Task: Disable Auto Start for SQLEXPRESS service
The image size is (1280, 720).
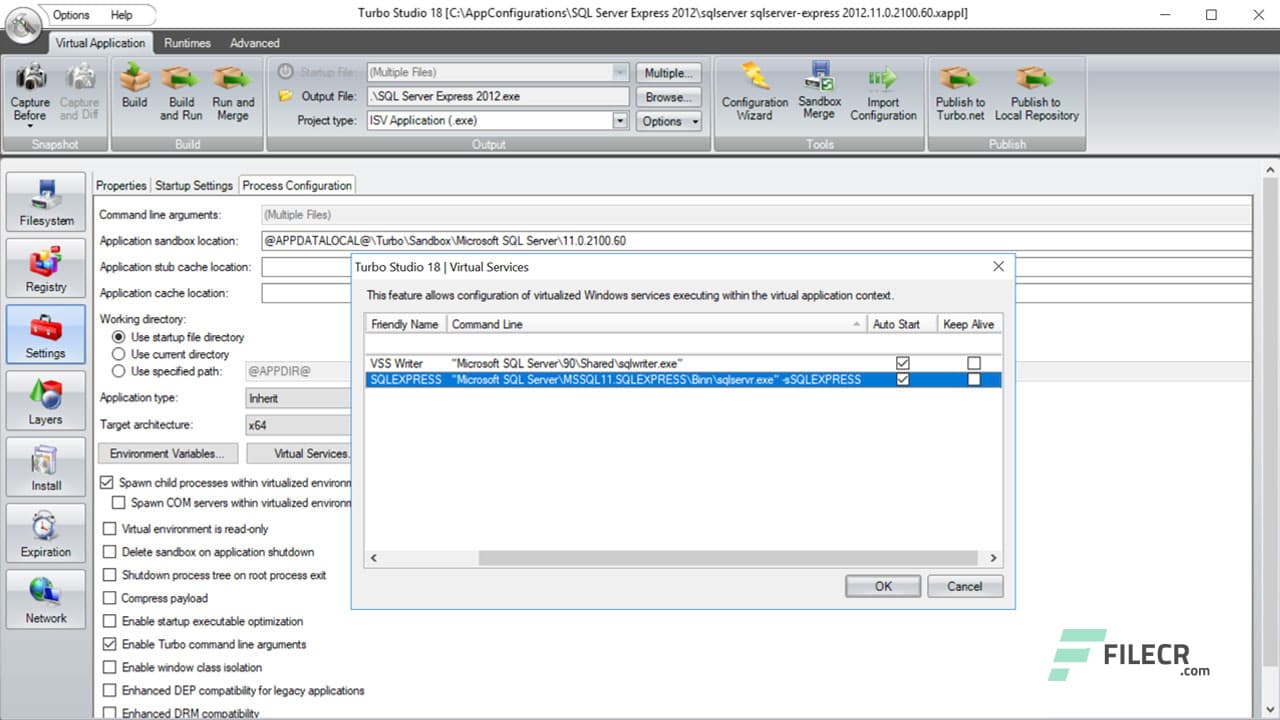Action: coord(902,379)
